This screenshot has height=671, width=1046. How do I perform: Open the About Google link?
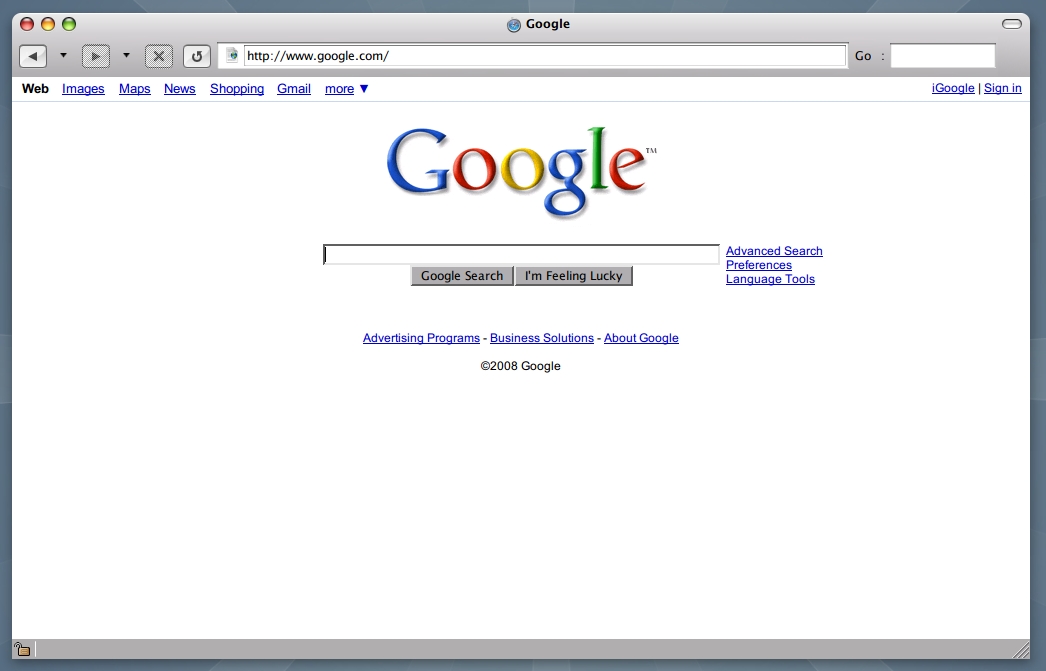[641, 338]
